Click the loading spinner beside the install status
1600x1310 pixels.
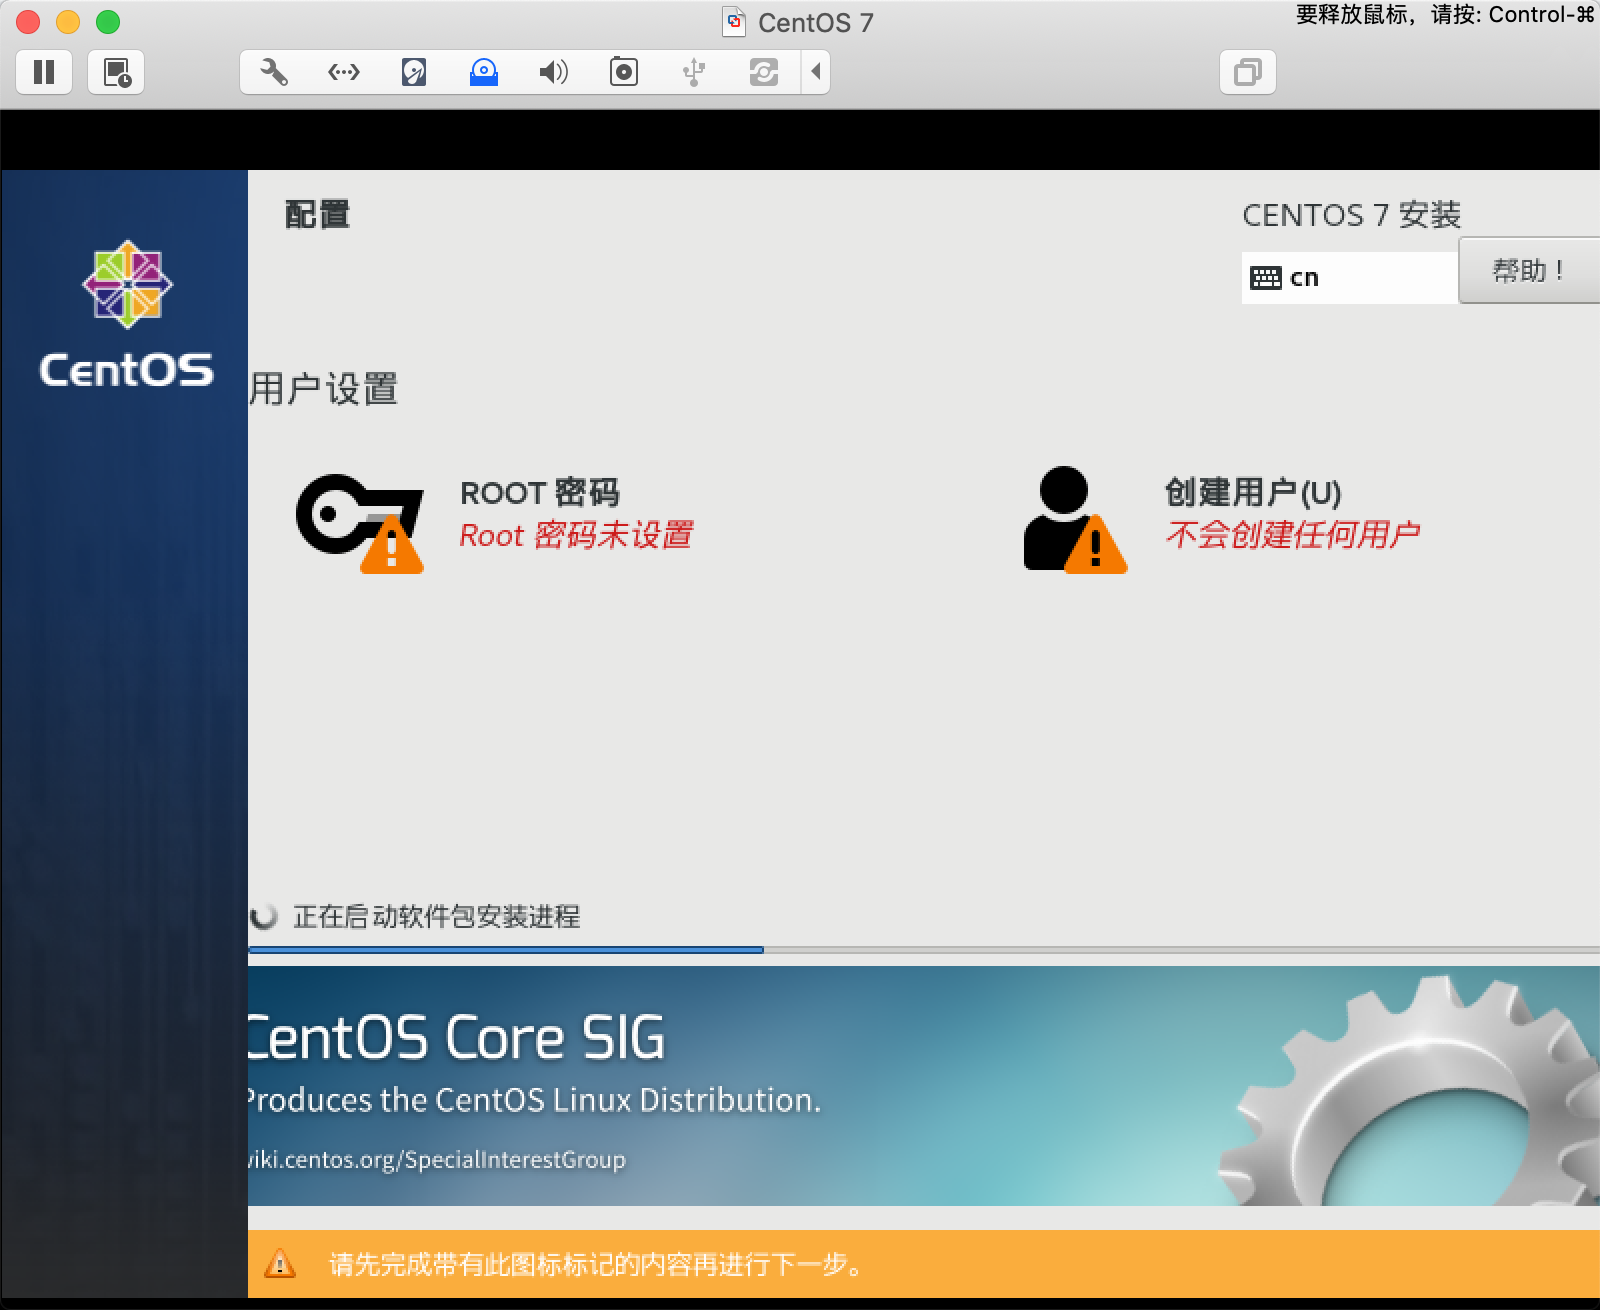tap(263, 916)
